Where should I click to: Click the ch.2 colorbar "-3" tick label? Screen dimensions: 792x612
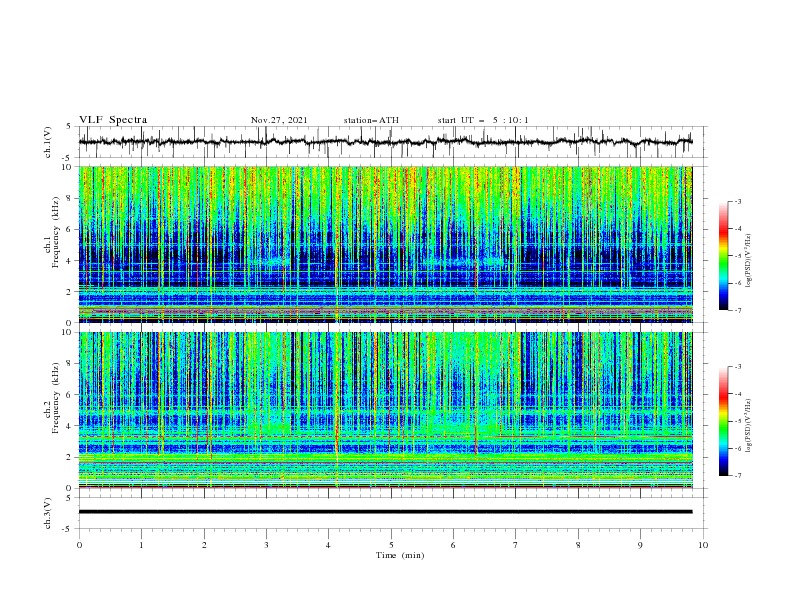tap(738, 367)
